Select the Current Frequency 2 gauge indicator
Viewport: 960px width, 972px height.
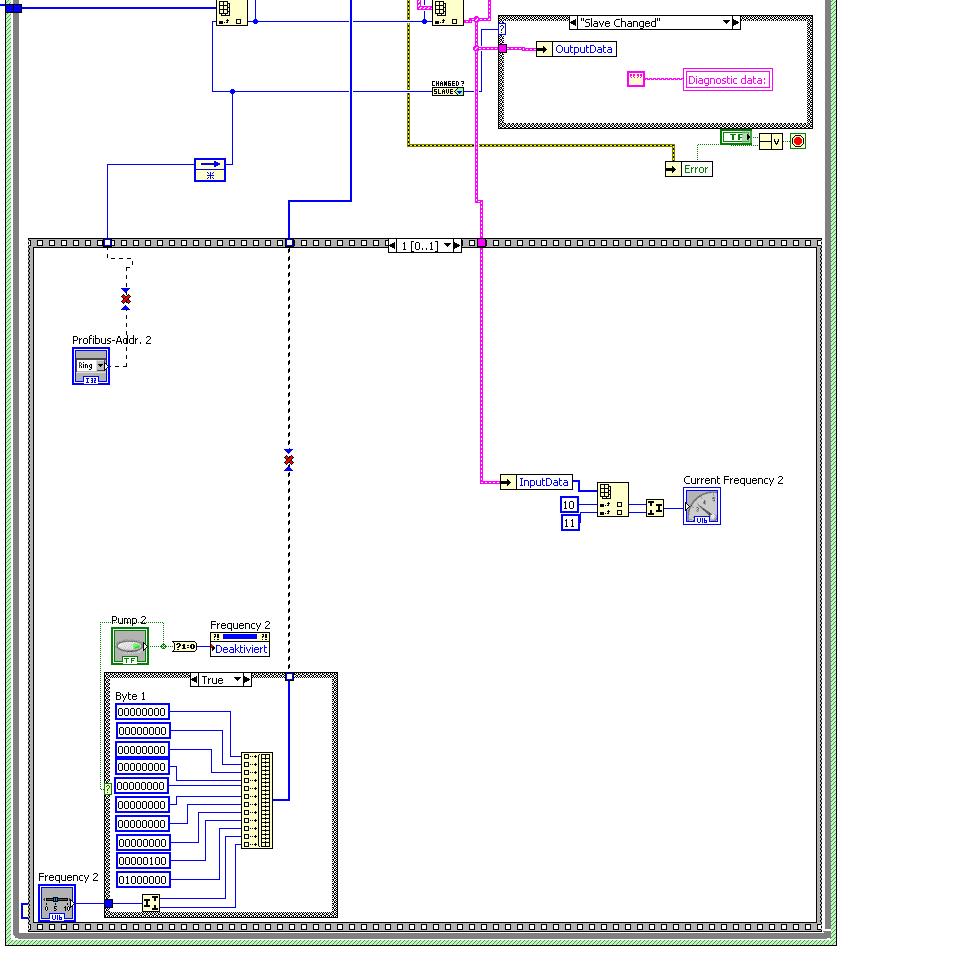tap(702, 506)
